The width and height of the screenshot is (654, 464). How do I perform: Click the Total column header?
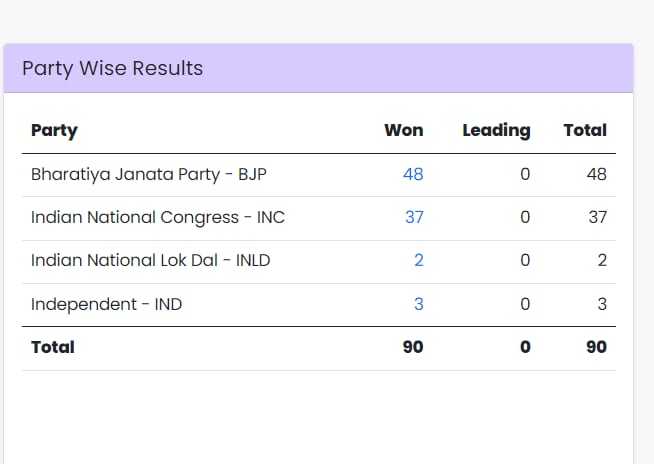[x=585, y=130]
